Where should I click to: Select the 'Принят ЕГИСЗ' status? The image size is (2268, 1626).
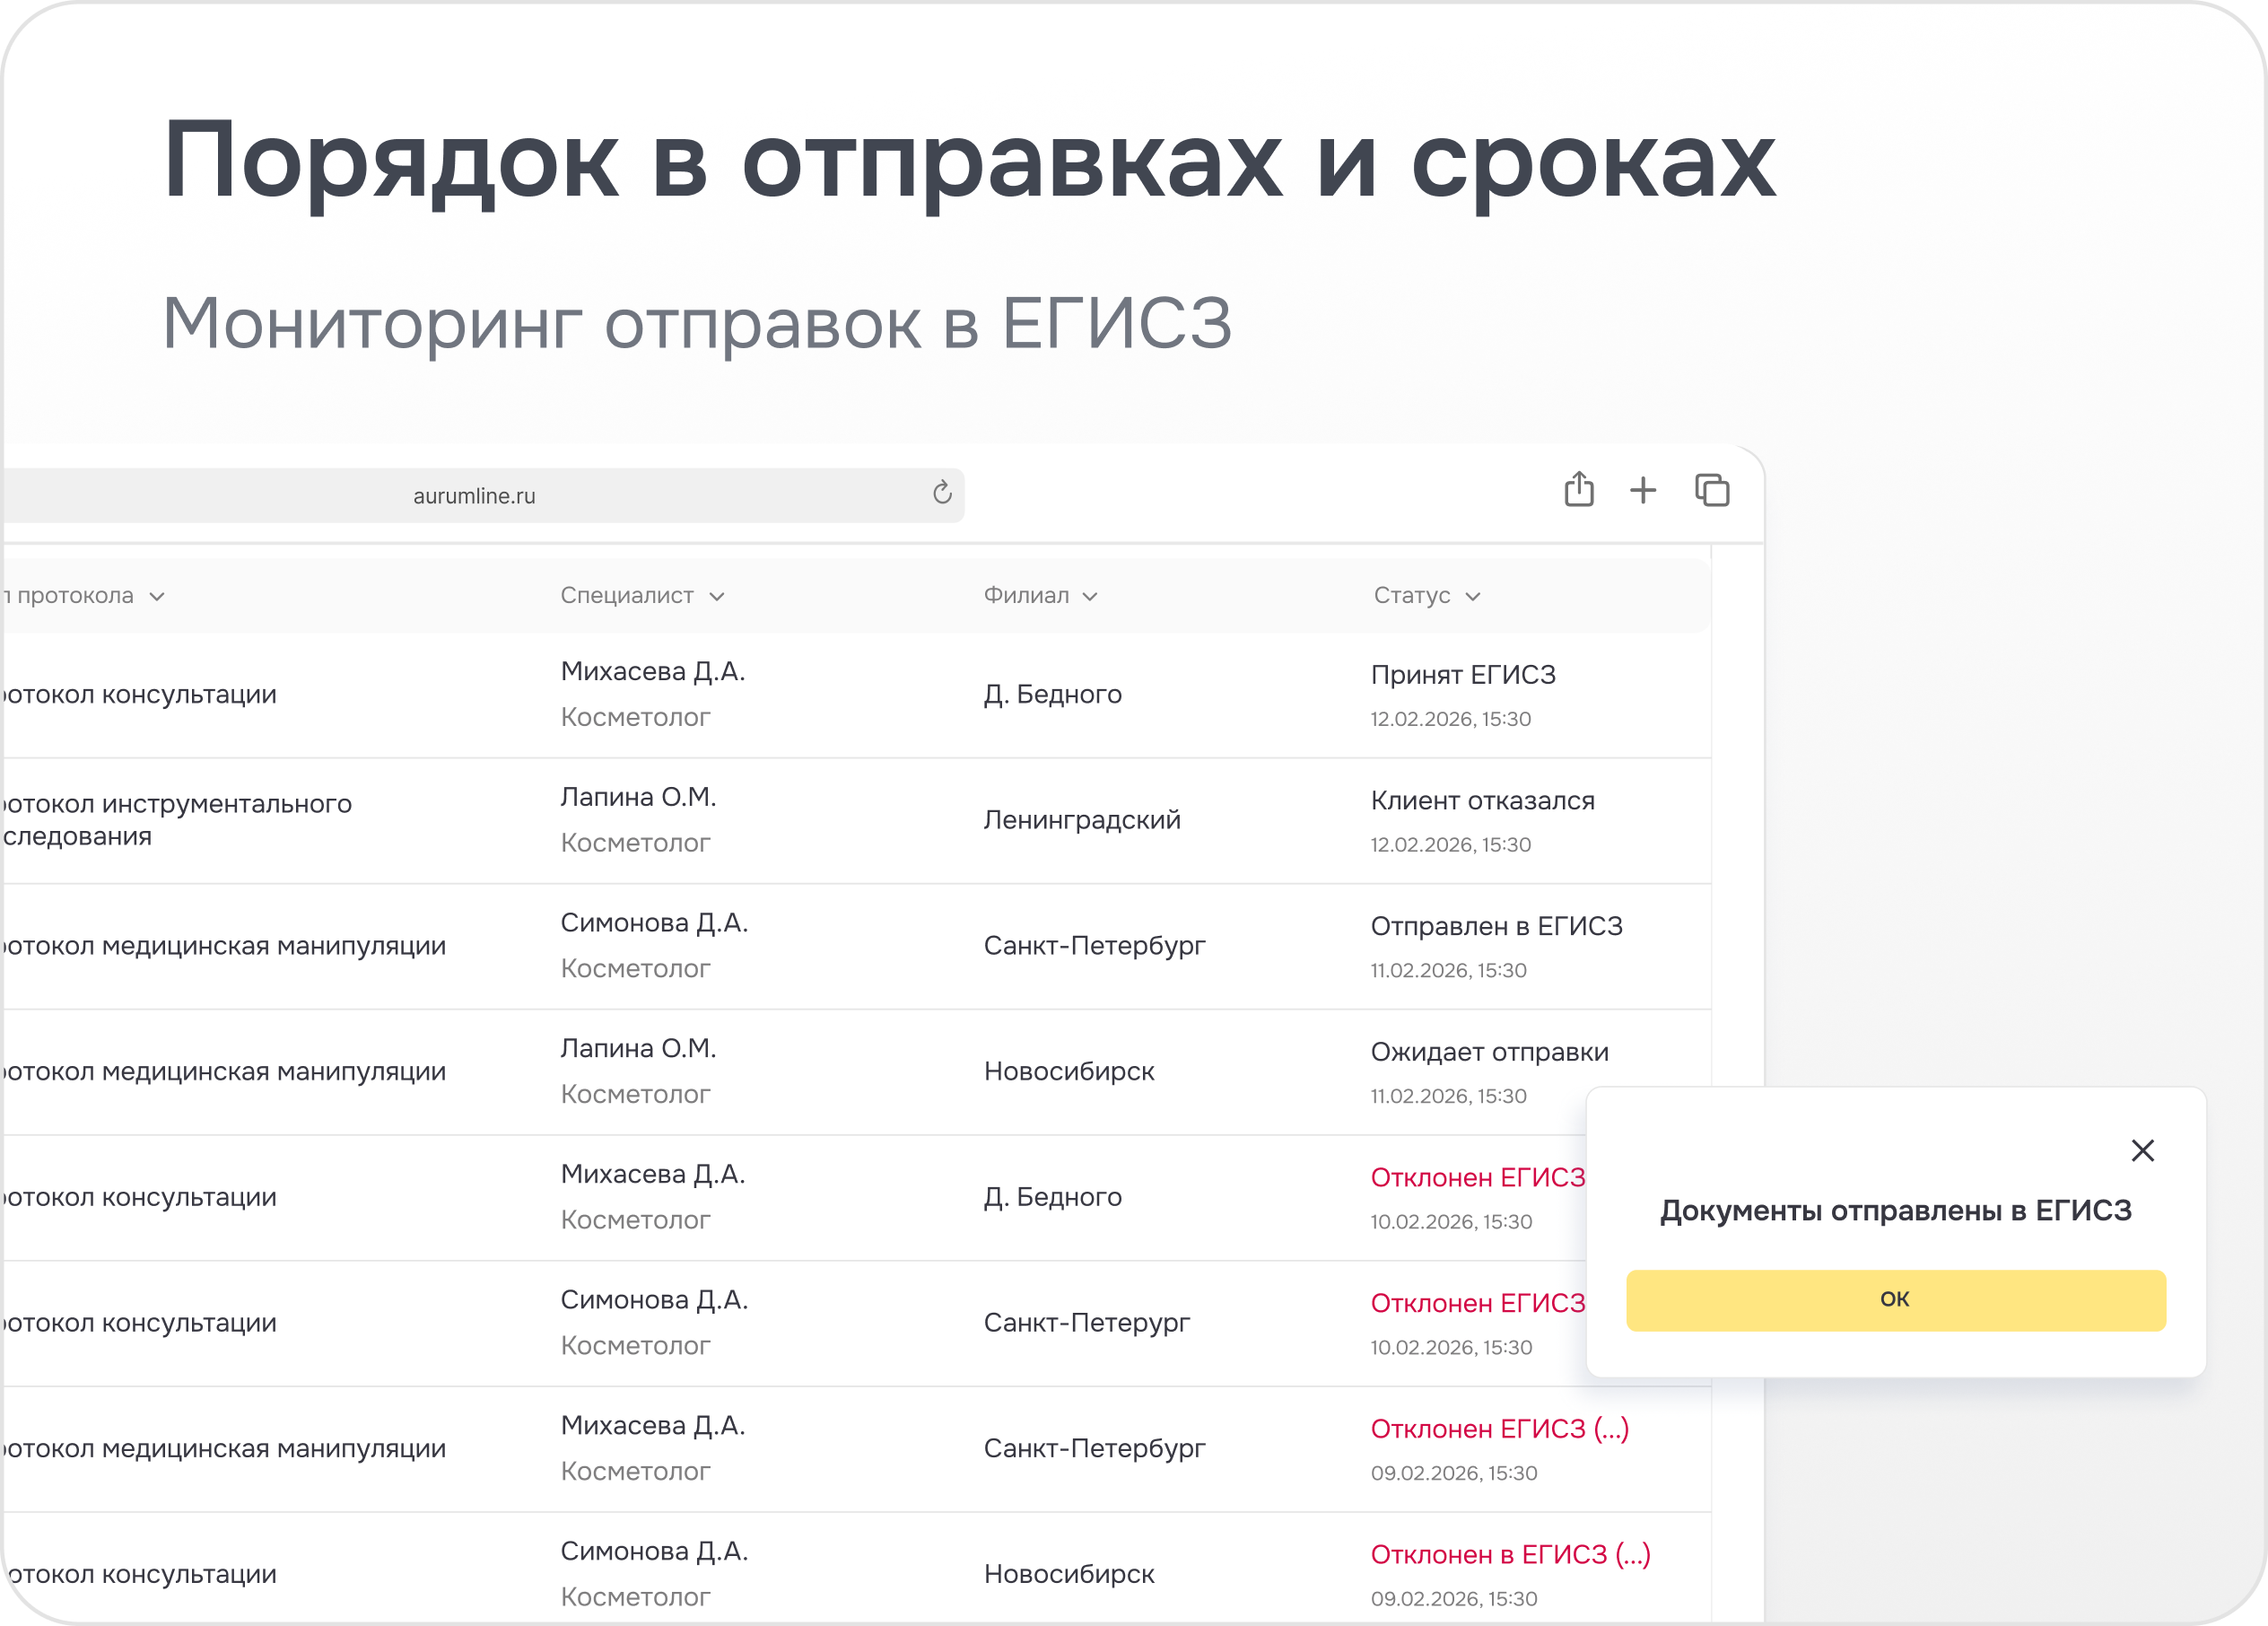(1463, 675)
